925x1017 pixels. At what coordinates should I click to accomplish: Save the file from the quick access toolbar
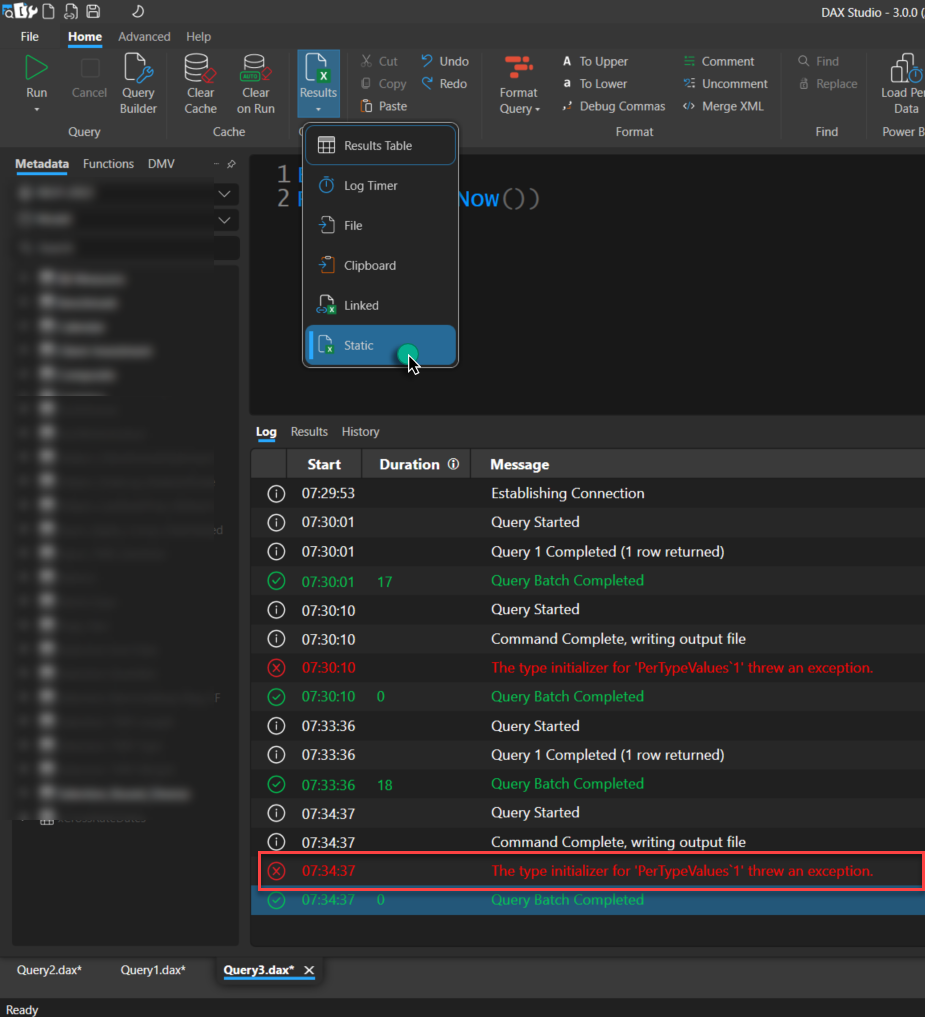pyautogui.click(x=93, y=11)
